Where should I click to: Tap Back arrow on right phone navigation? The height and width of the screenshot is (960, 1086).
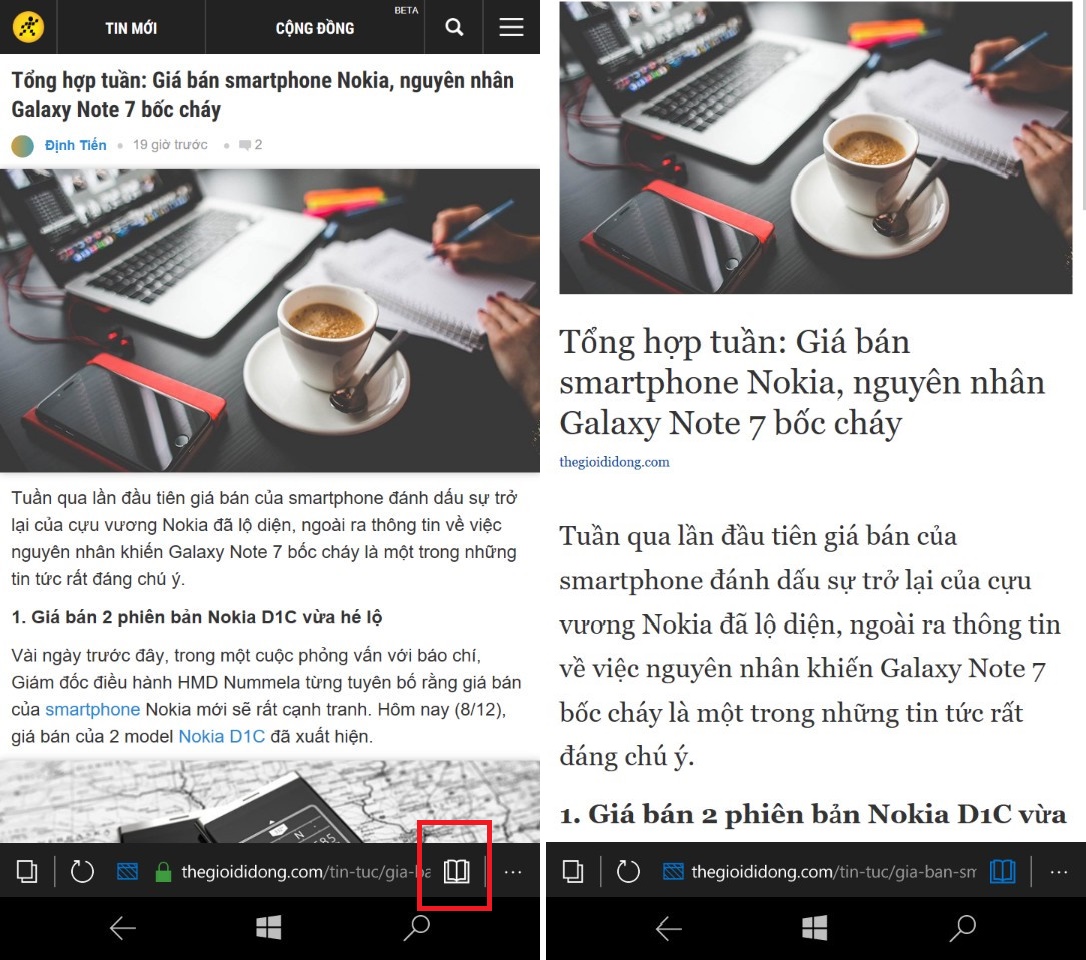pos(668,928)
